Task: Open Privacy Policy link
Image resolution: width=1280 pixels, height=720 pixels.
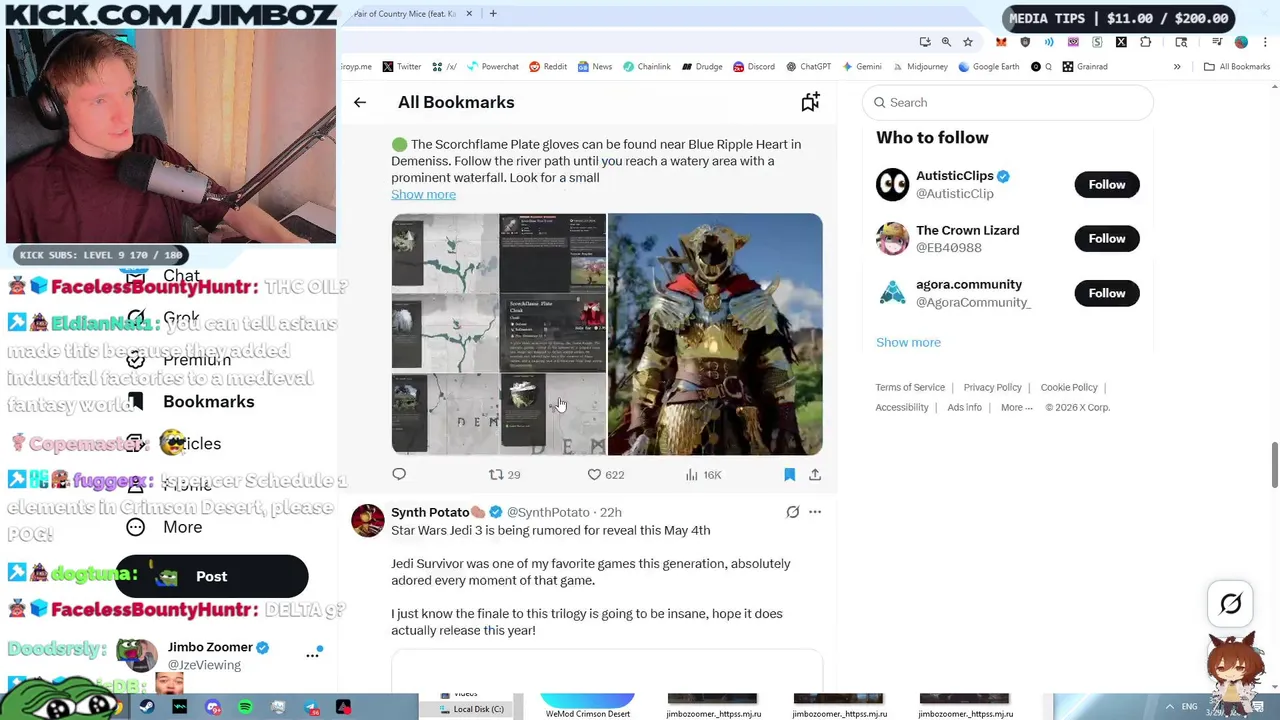Action: point(992,387)
